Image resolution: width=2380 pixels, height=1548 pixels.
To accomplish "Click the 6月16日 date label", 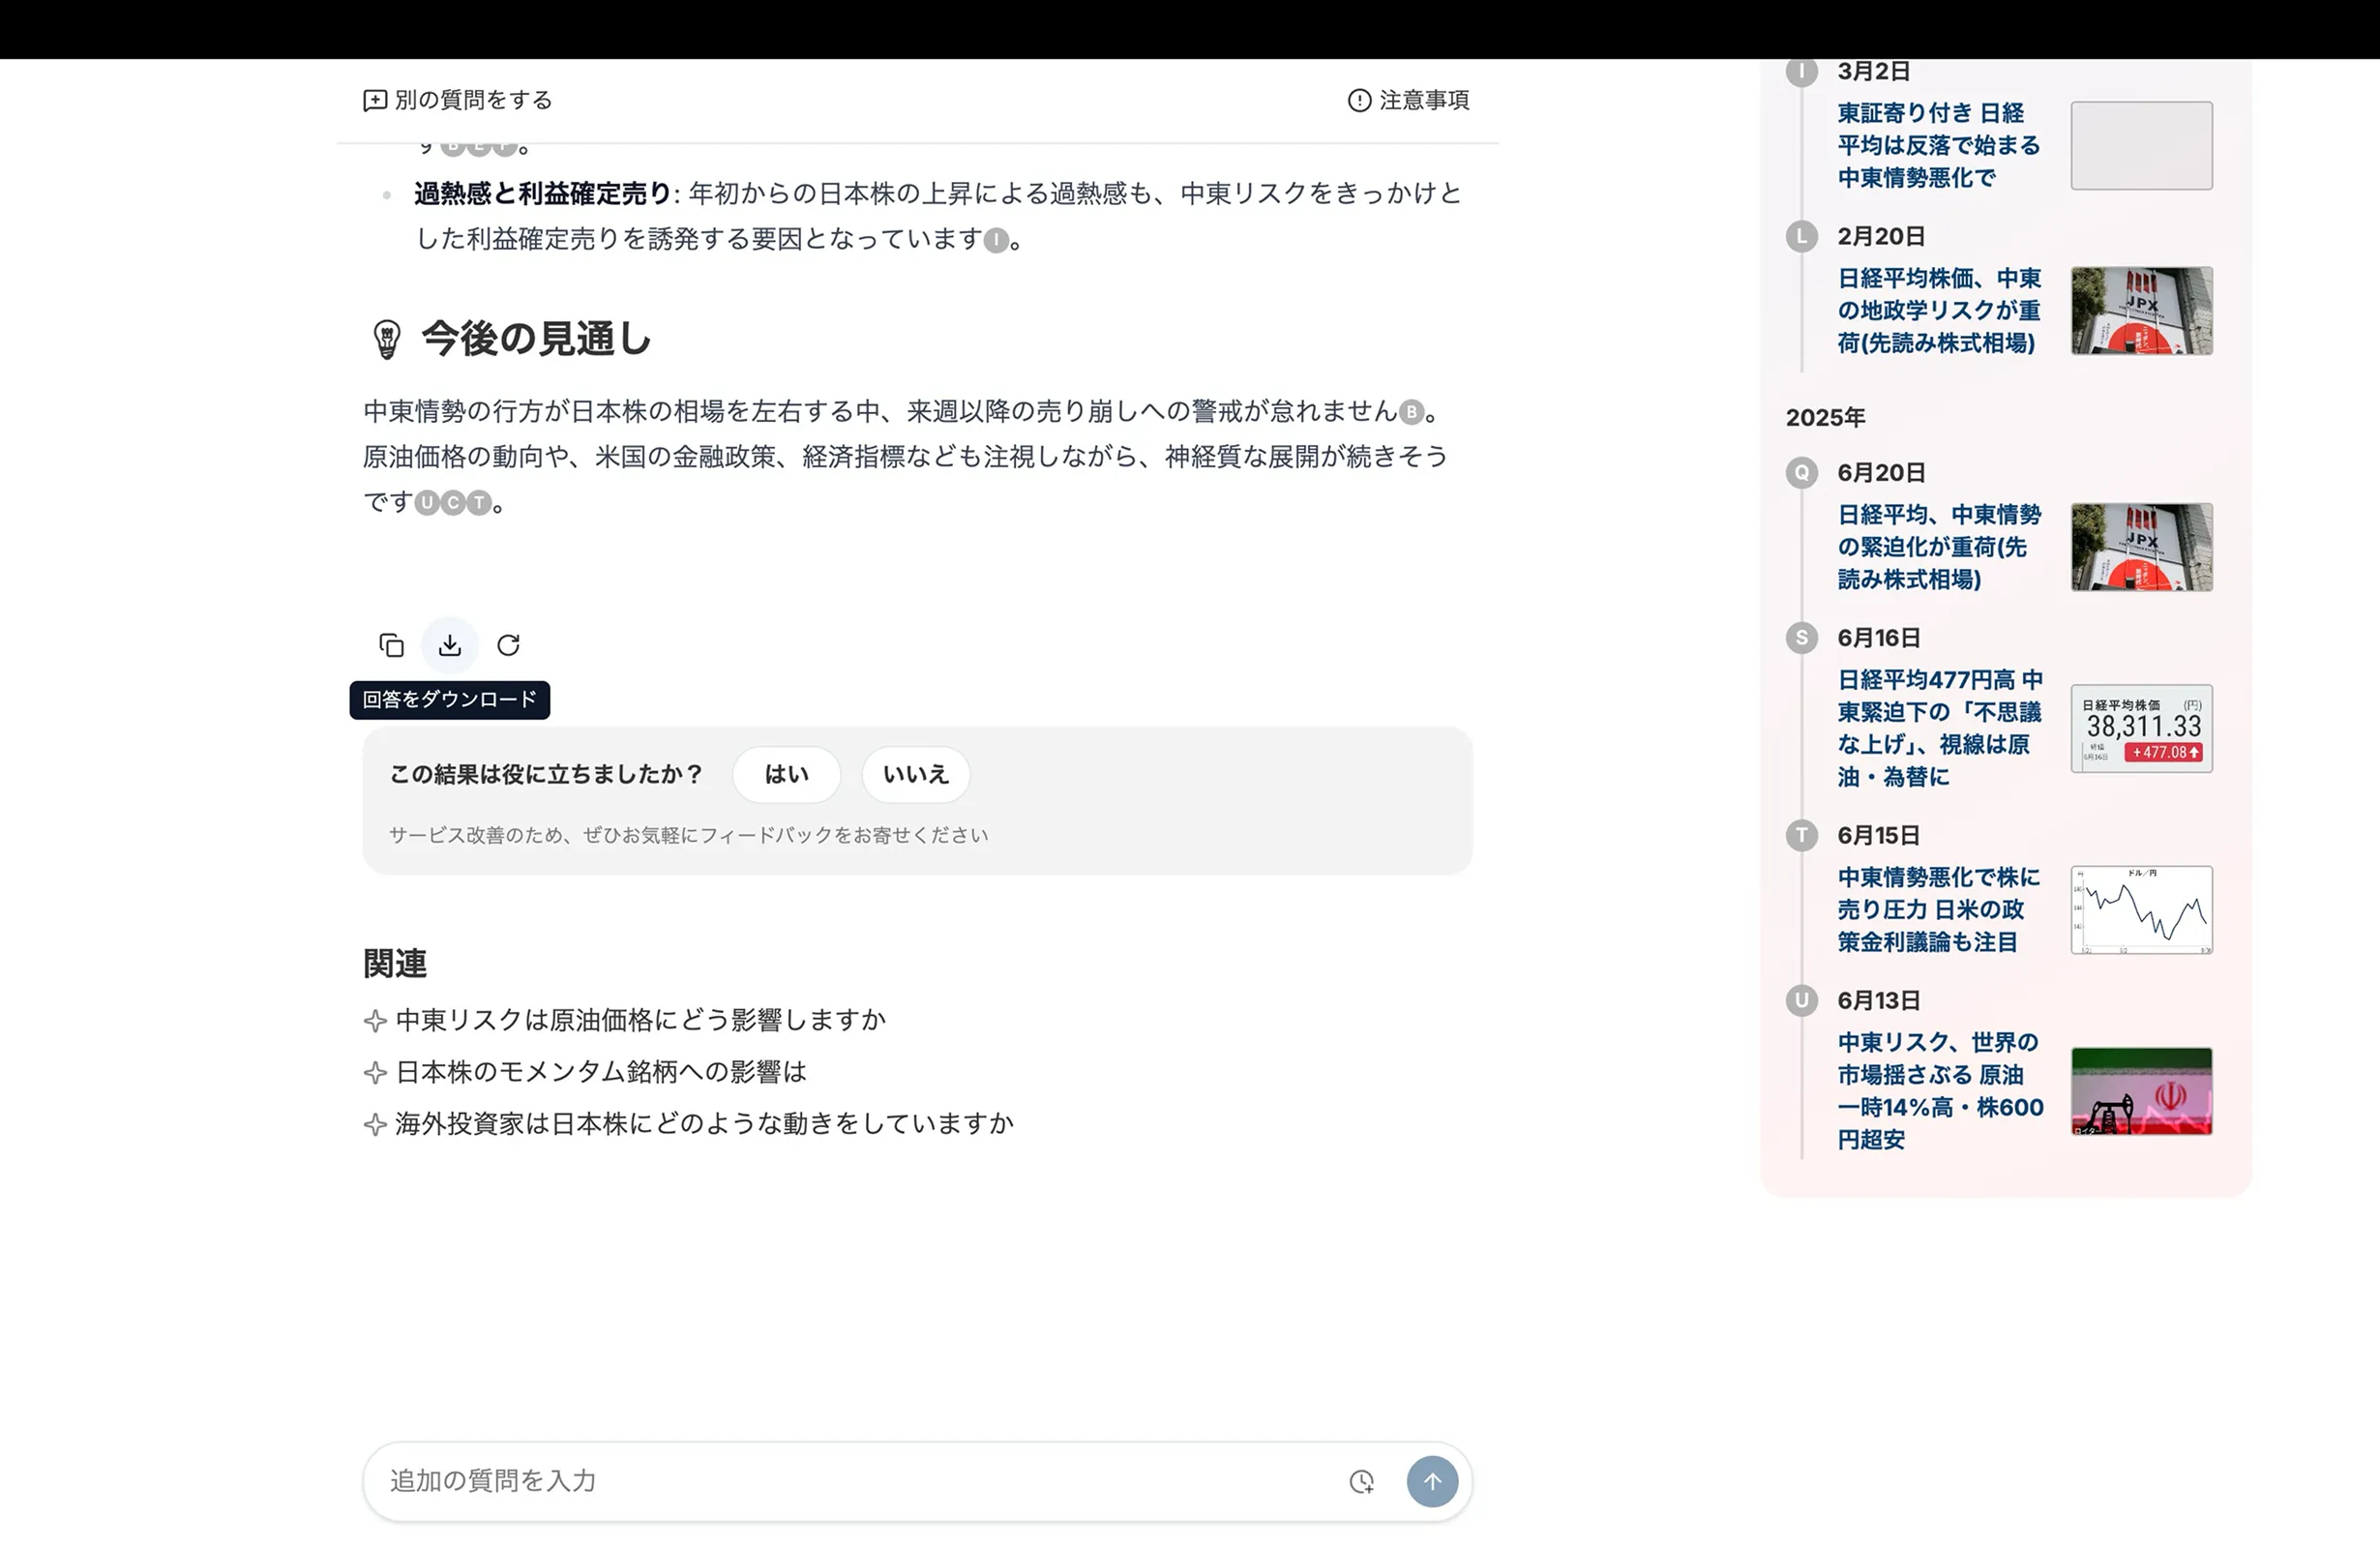I will click(x=1879, y=638).
